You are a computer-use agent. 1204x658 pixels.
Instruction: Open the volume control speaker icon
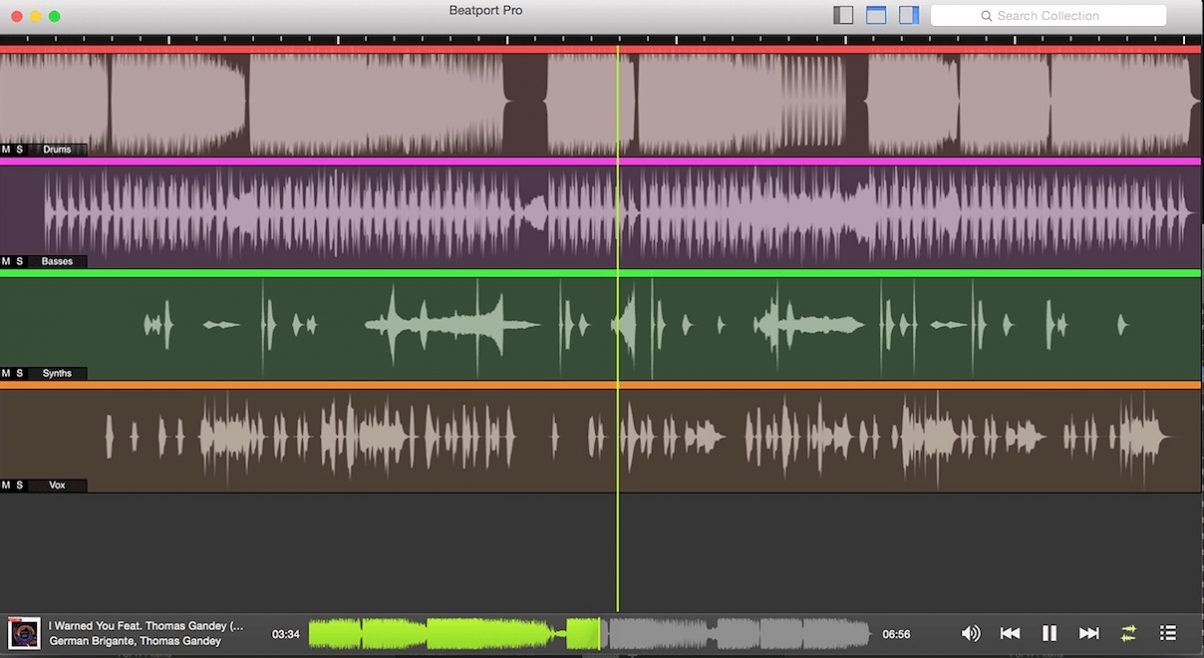[x=970, y=633]
